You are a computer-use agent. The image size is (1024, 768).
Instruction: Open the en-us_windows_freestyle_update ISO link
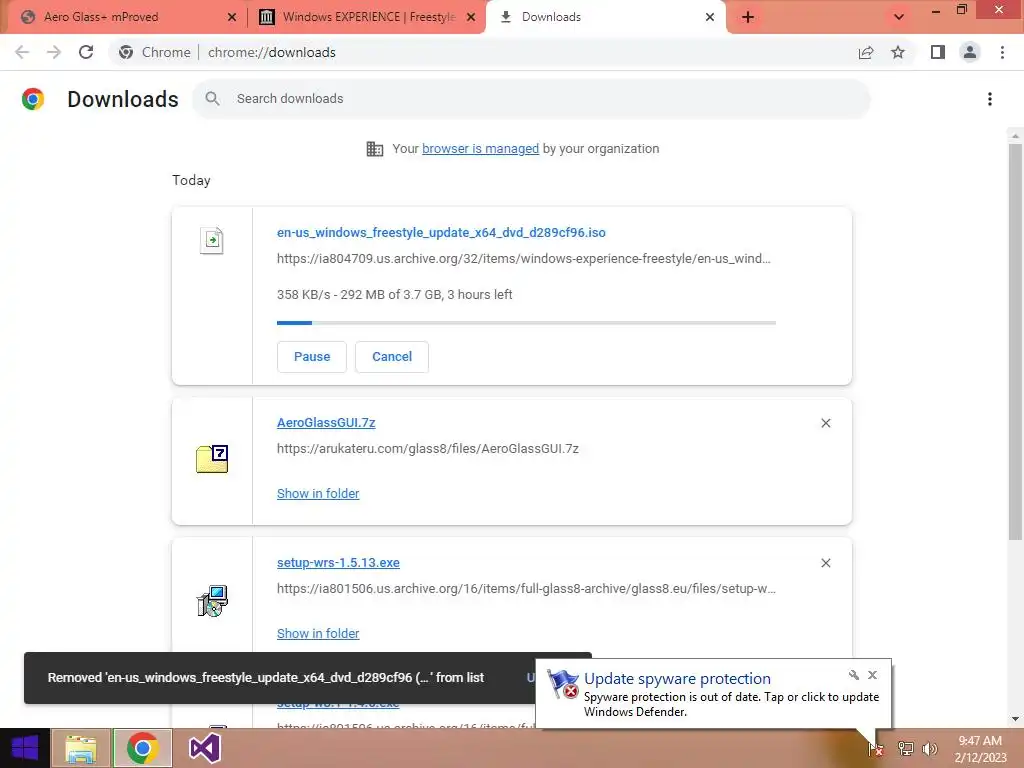pos(441,232)
